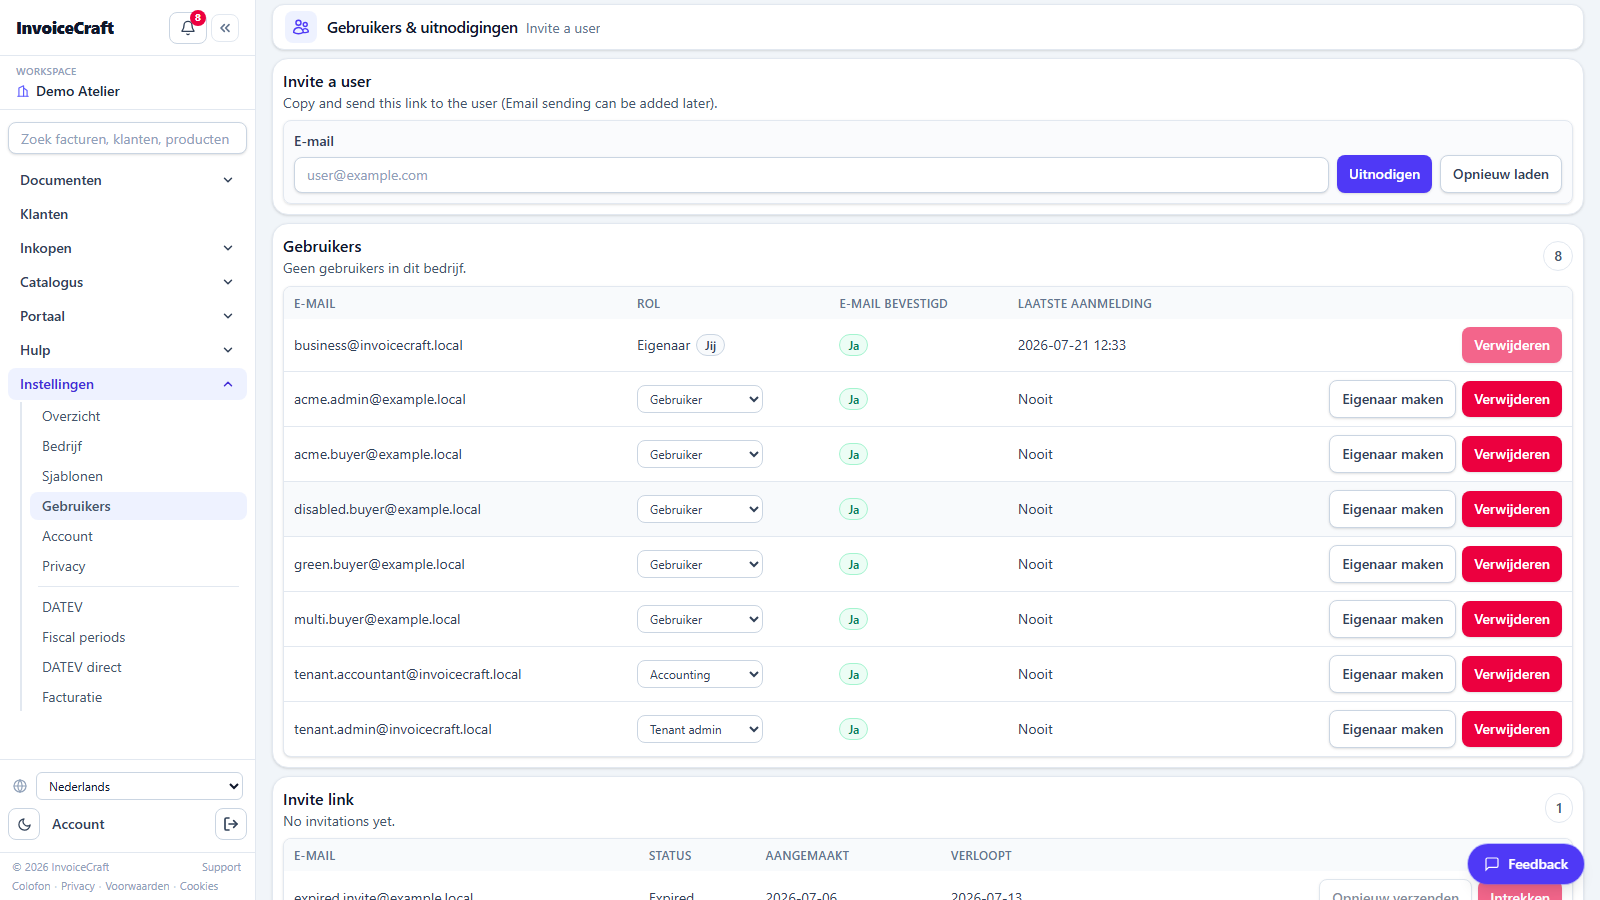Remove tenant.admin@invoicecraft.local user

[x=1511, y=729]
